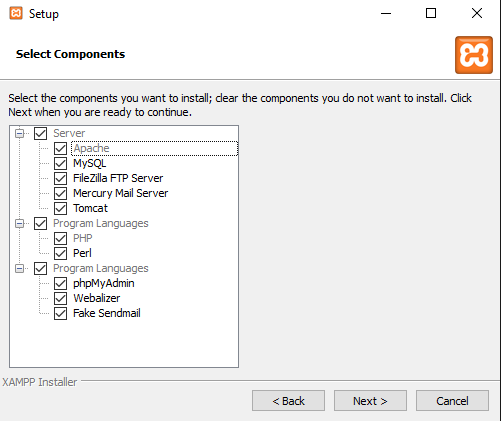
Task: Uncheck FileZilla FTP Server checkbox
Action: (60, 178)
